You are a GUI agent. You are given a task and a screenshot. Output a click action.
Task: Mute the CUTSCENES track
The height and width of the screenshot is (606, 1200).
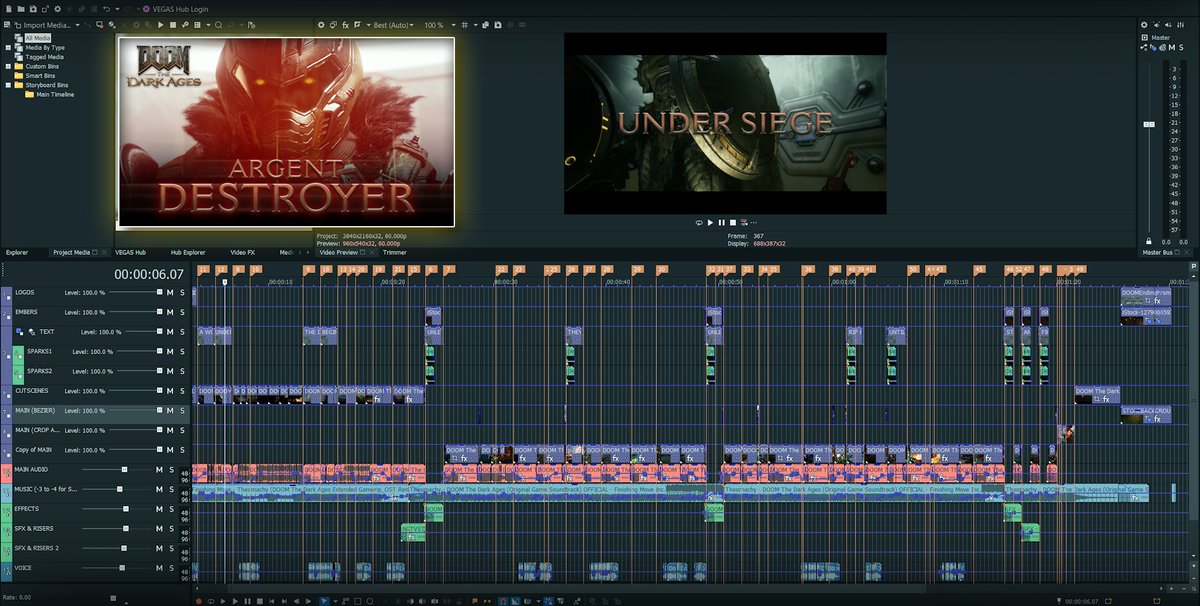(x=170, y=391)
